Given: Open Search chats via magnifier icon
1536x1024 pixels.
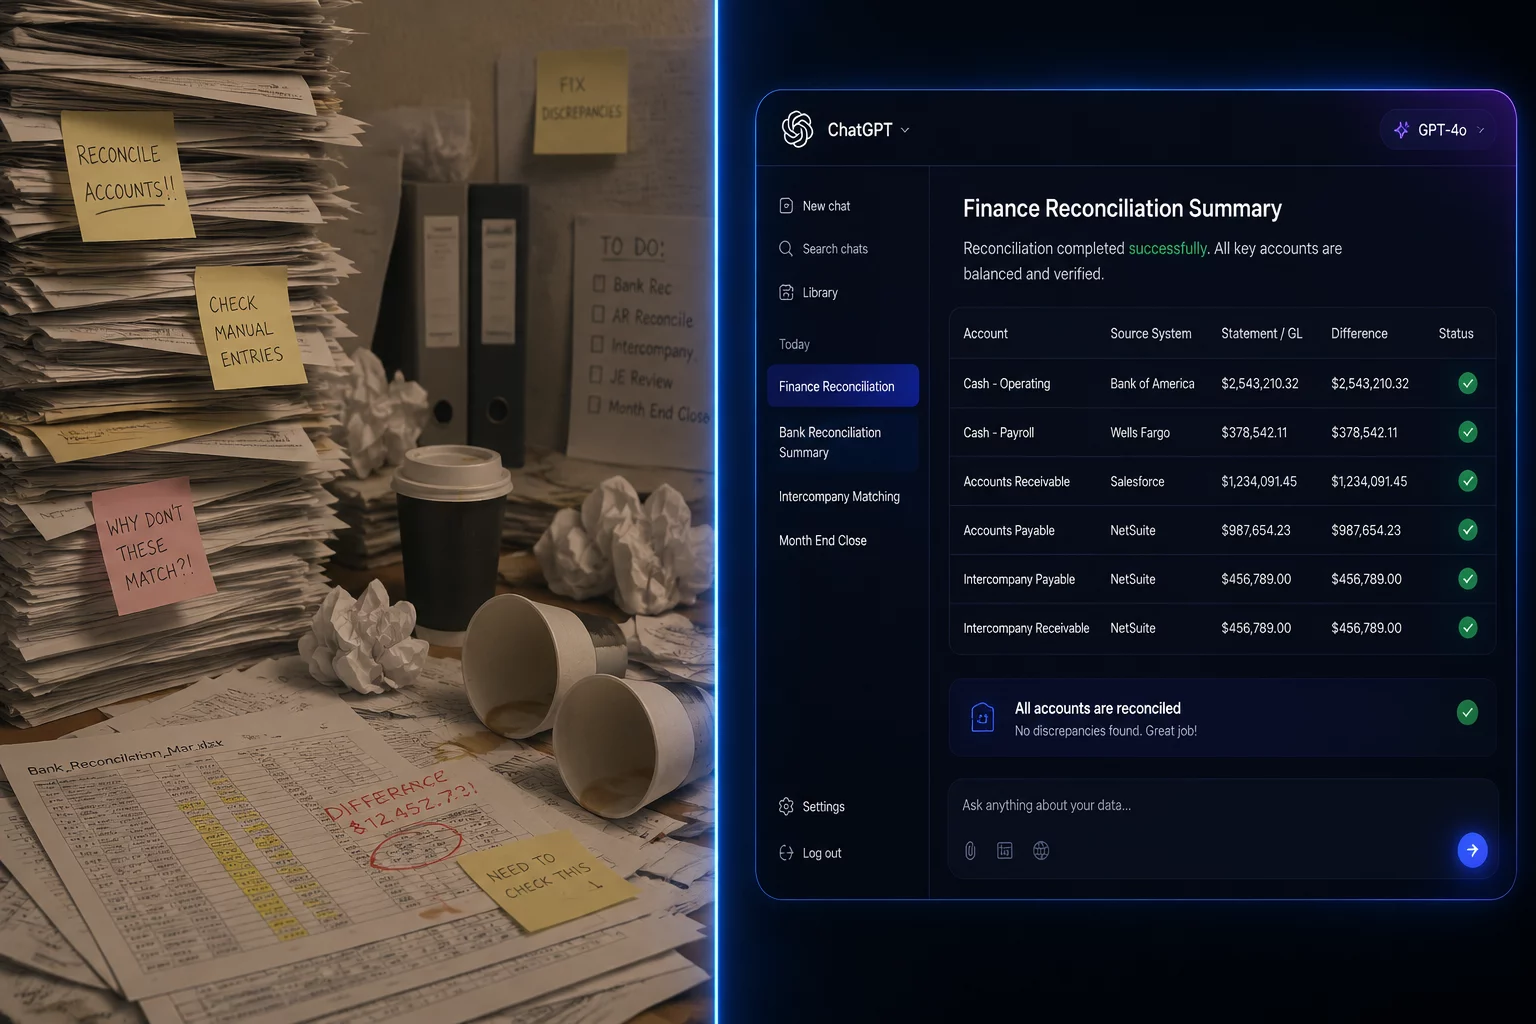Looking at the screenshot, I should point(786,249).
